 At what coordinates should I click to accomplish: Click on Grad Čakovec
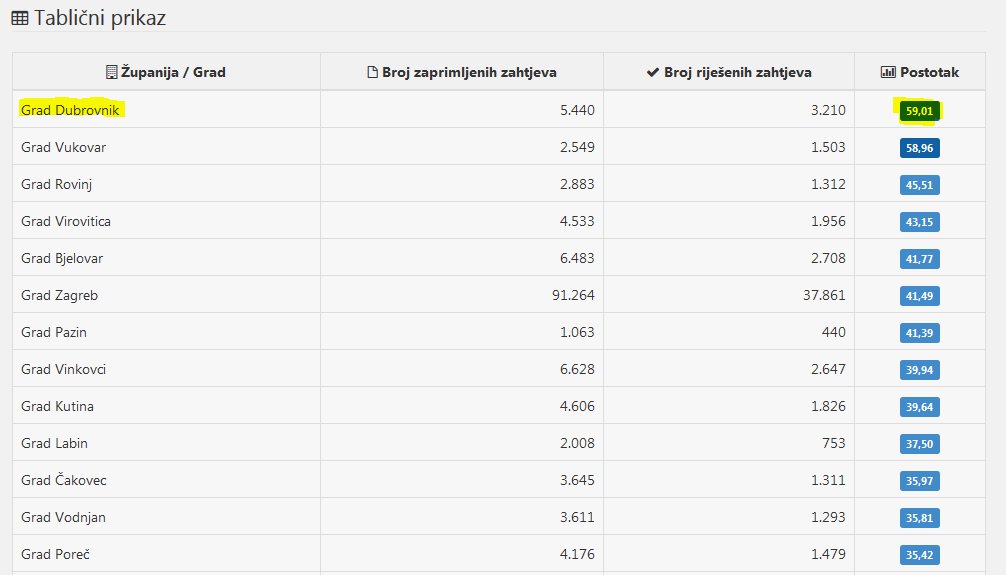pos(64,481)
